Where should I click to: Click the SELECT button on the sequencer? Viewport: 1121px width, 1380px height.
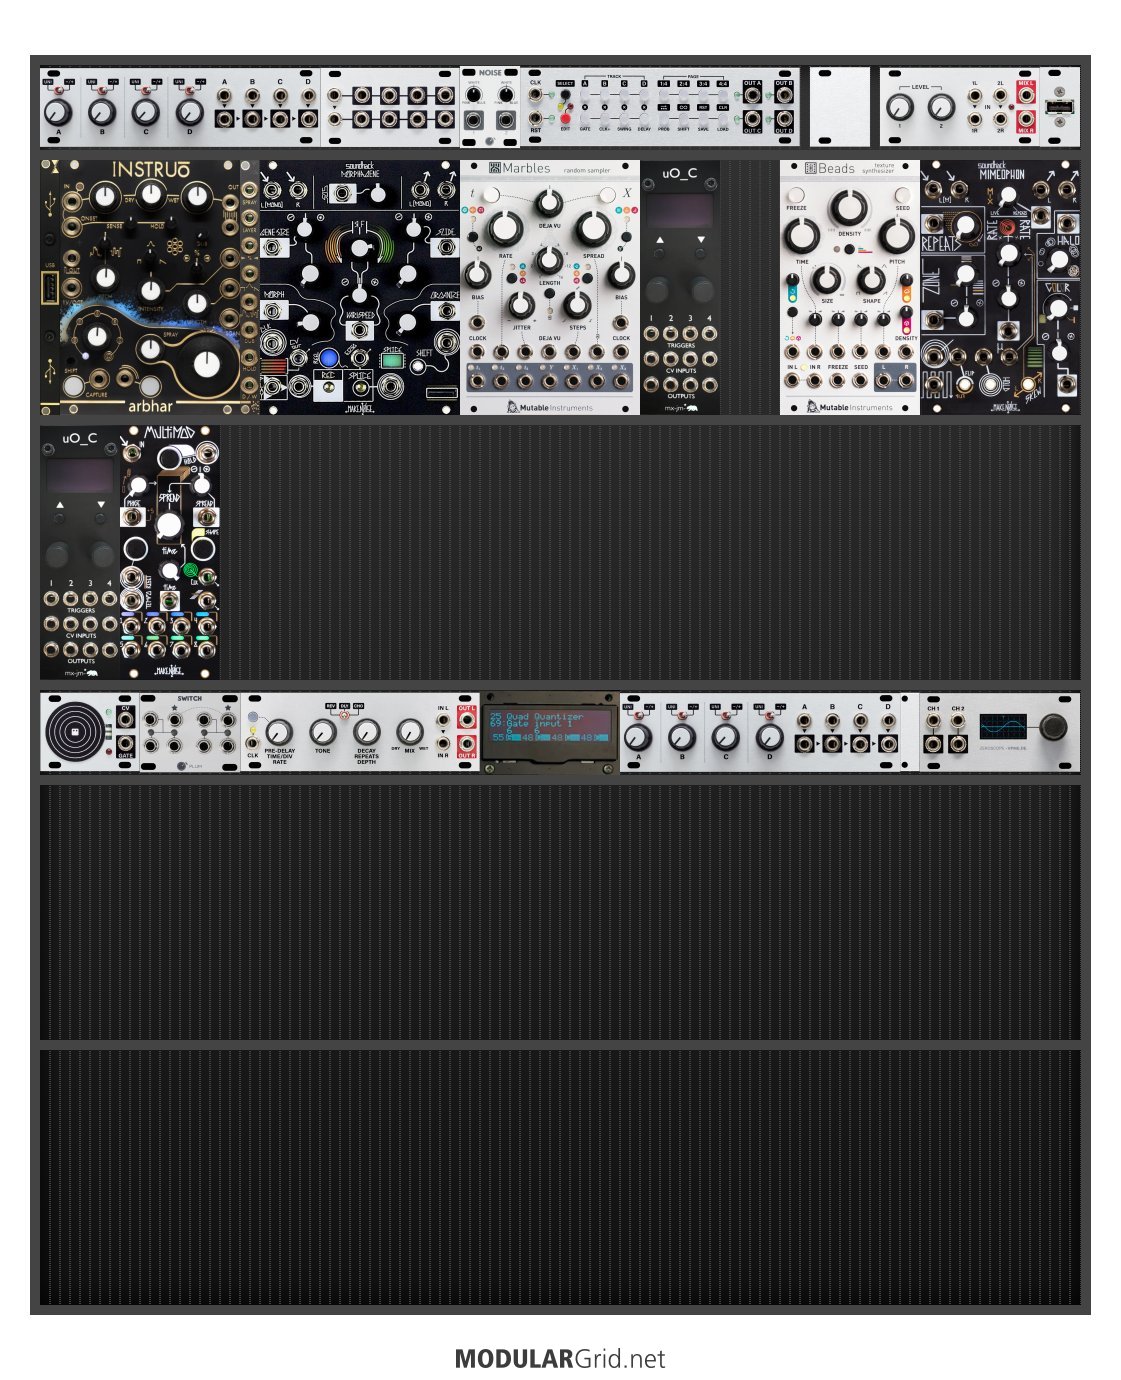pos(565,95)
